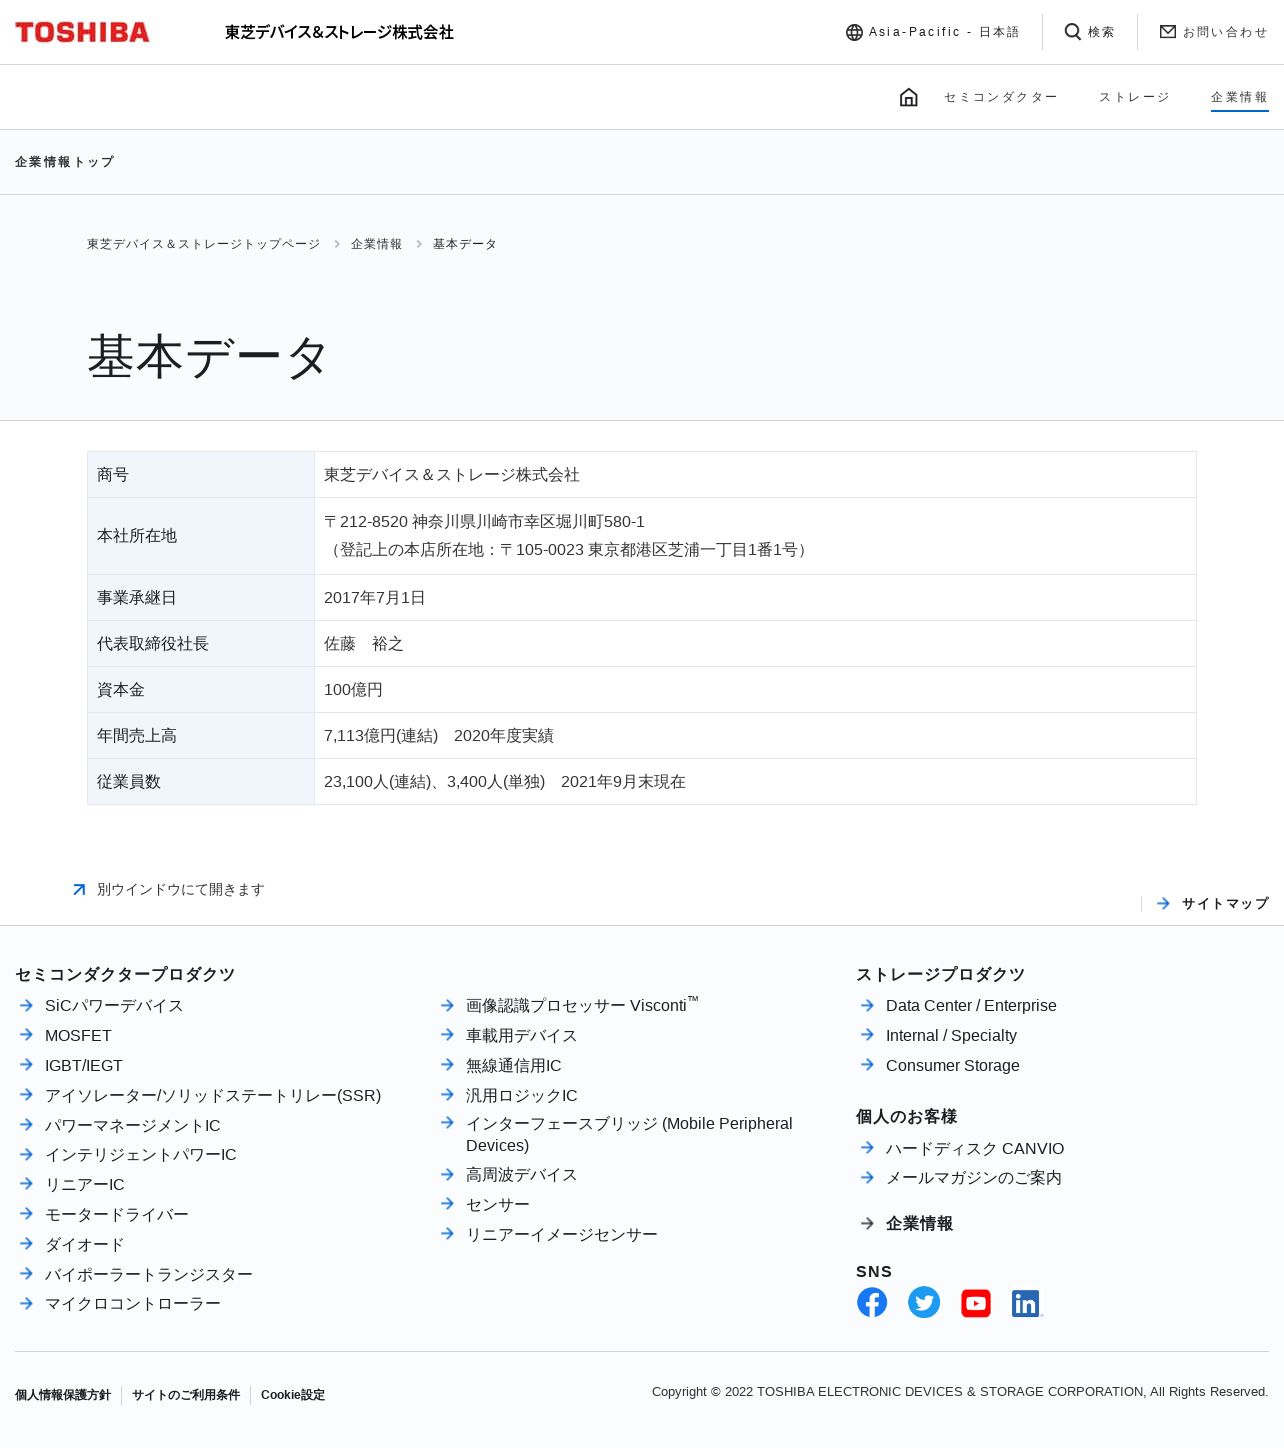Go to 東芝デバイス＆ストレージトップページ breadcrumb
Viewport: 1284px width, 1448px height.
203,244
